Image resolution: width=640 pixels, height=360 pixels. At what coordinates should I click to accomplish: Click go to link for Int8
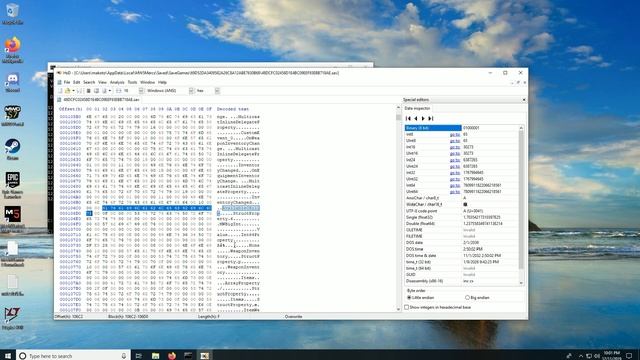pos(455,134)
